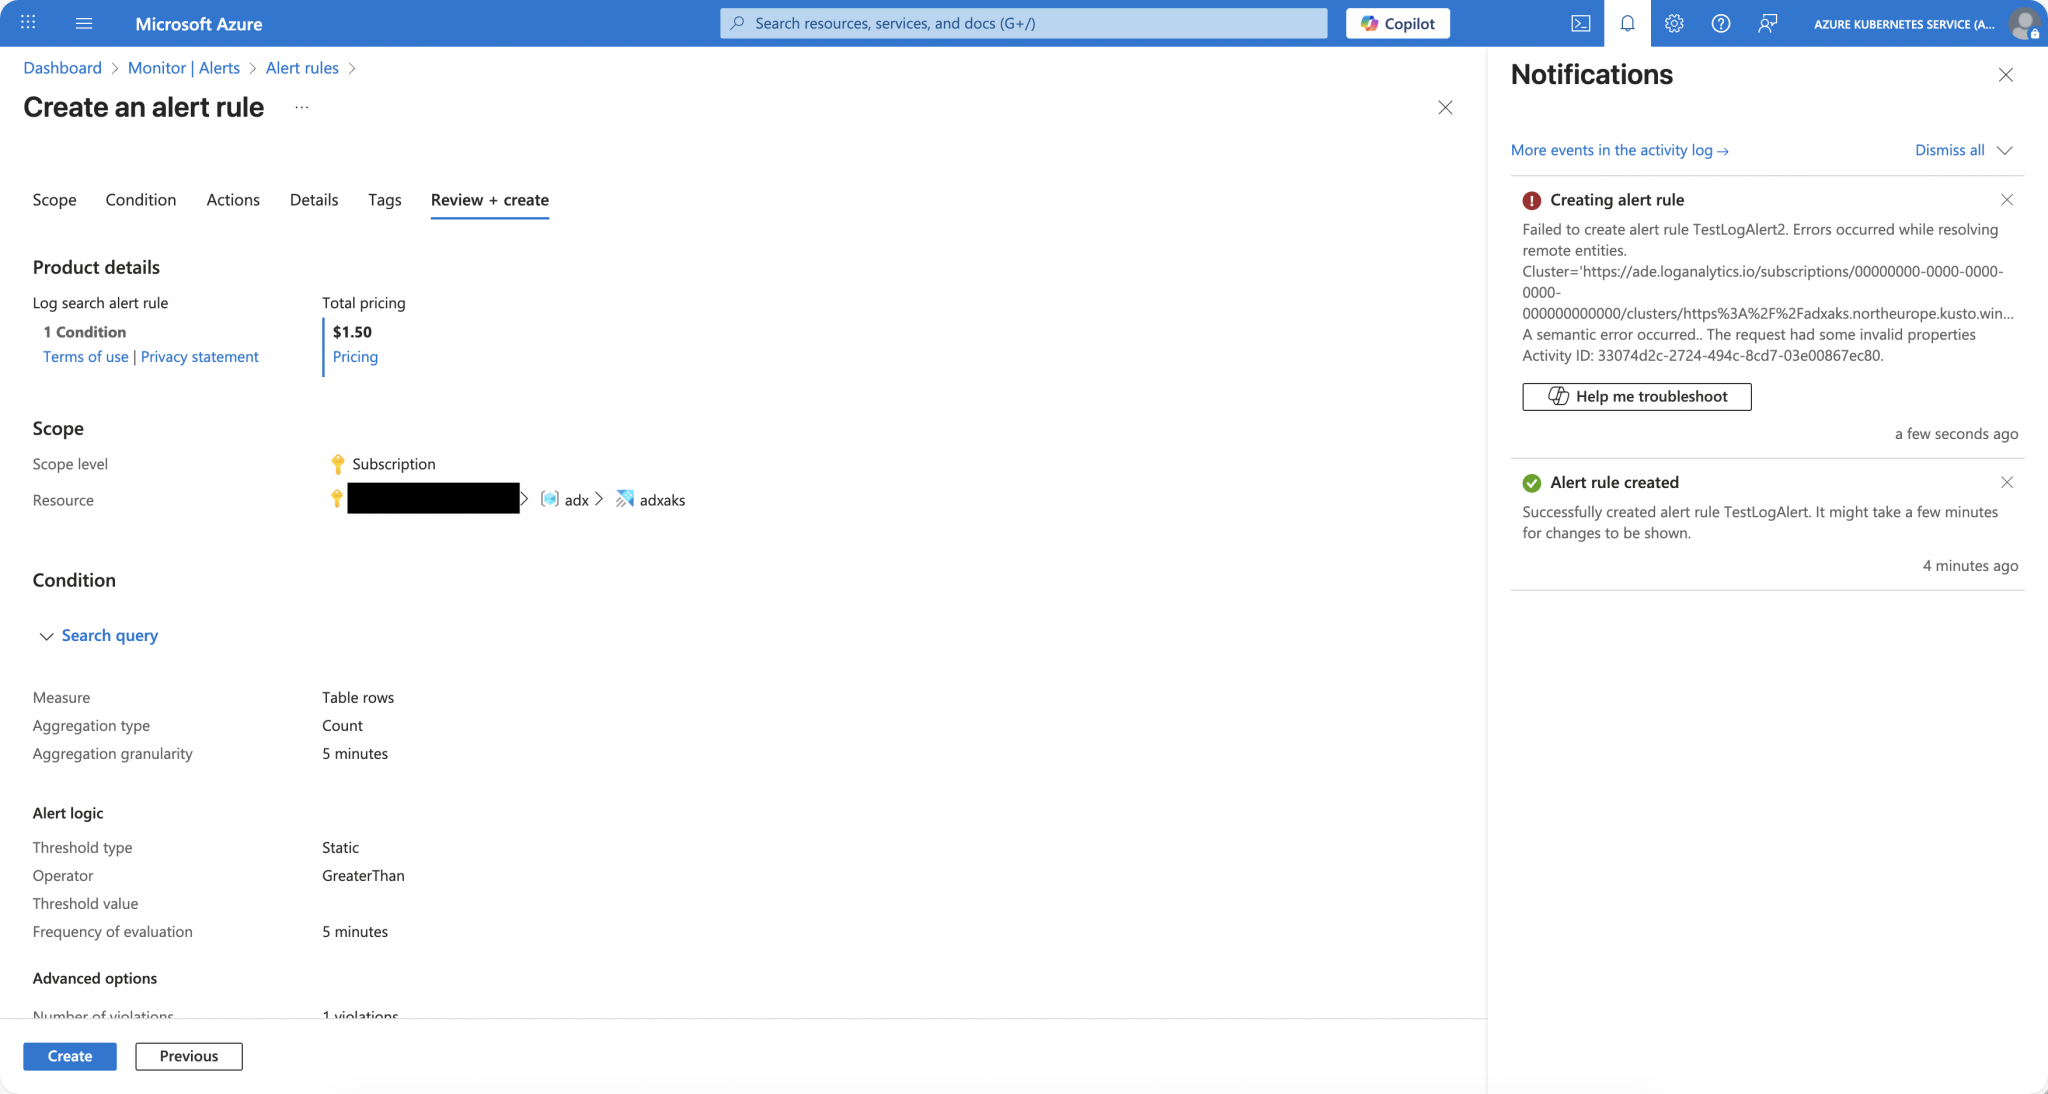Click the notifications bell icon
The image size is (2048, 1094).
coord(1627,23)
